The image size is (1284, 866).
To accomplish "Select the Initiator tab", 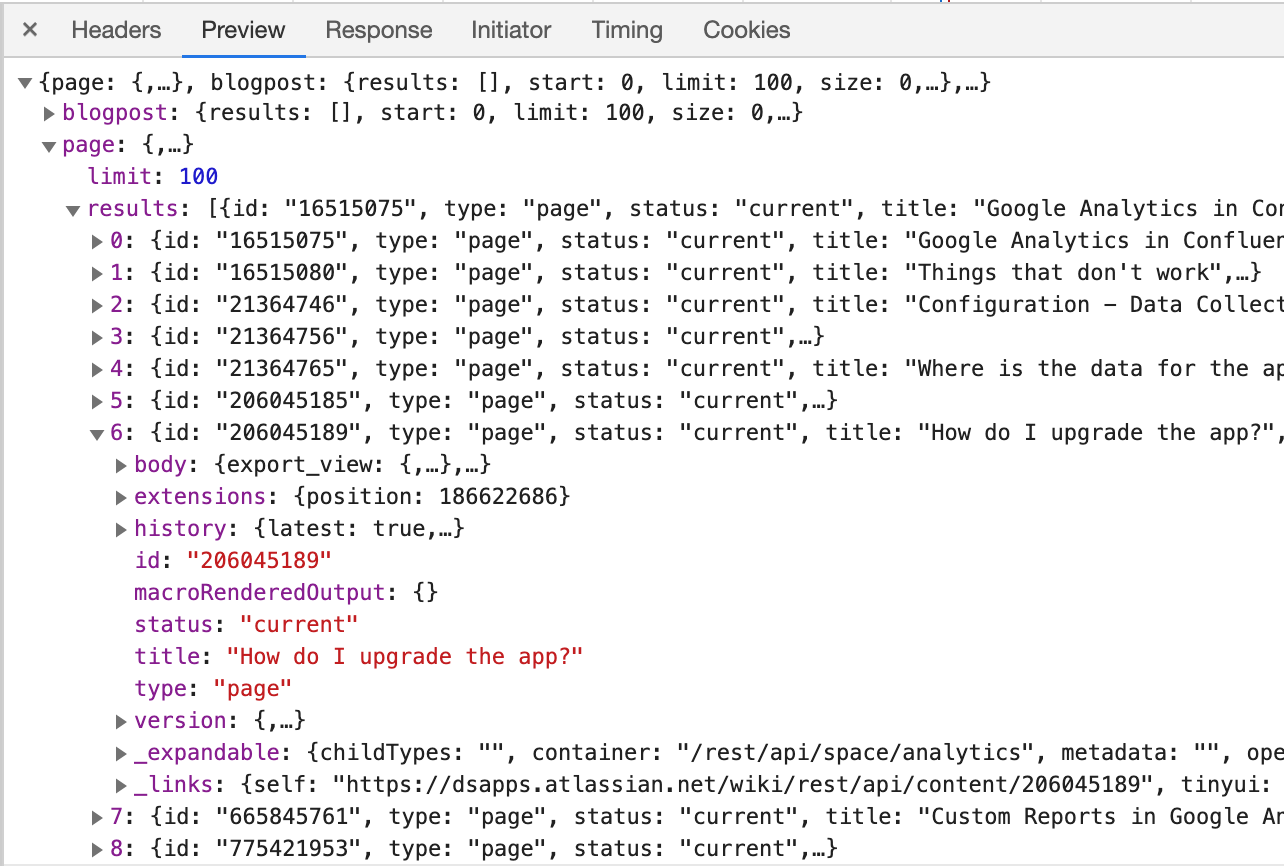I will [x=511, y=30].
